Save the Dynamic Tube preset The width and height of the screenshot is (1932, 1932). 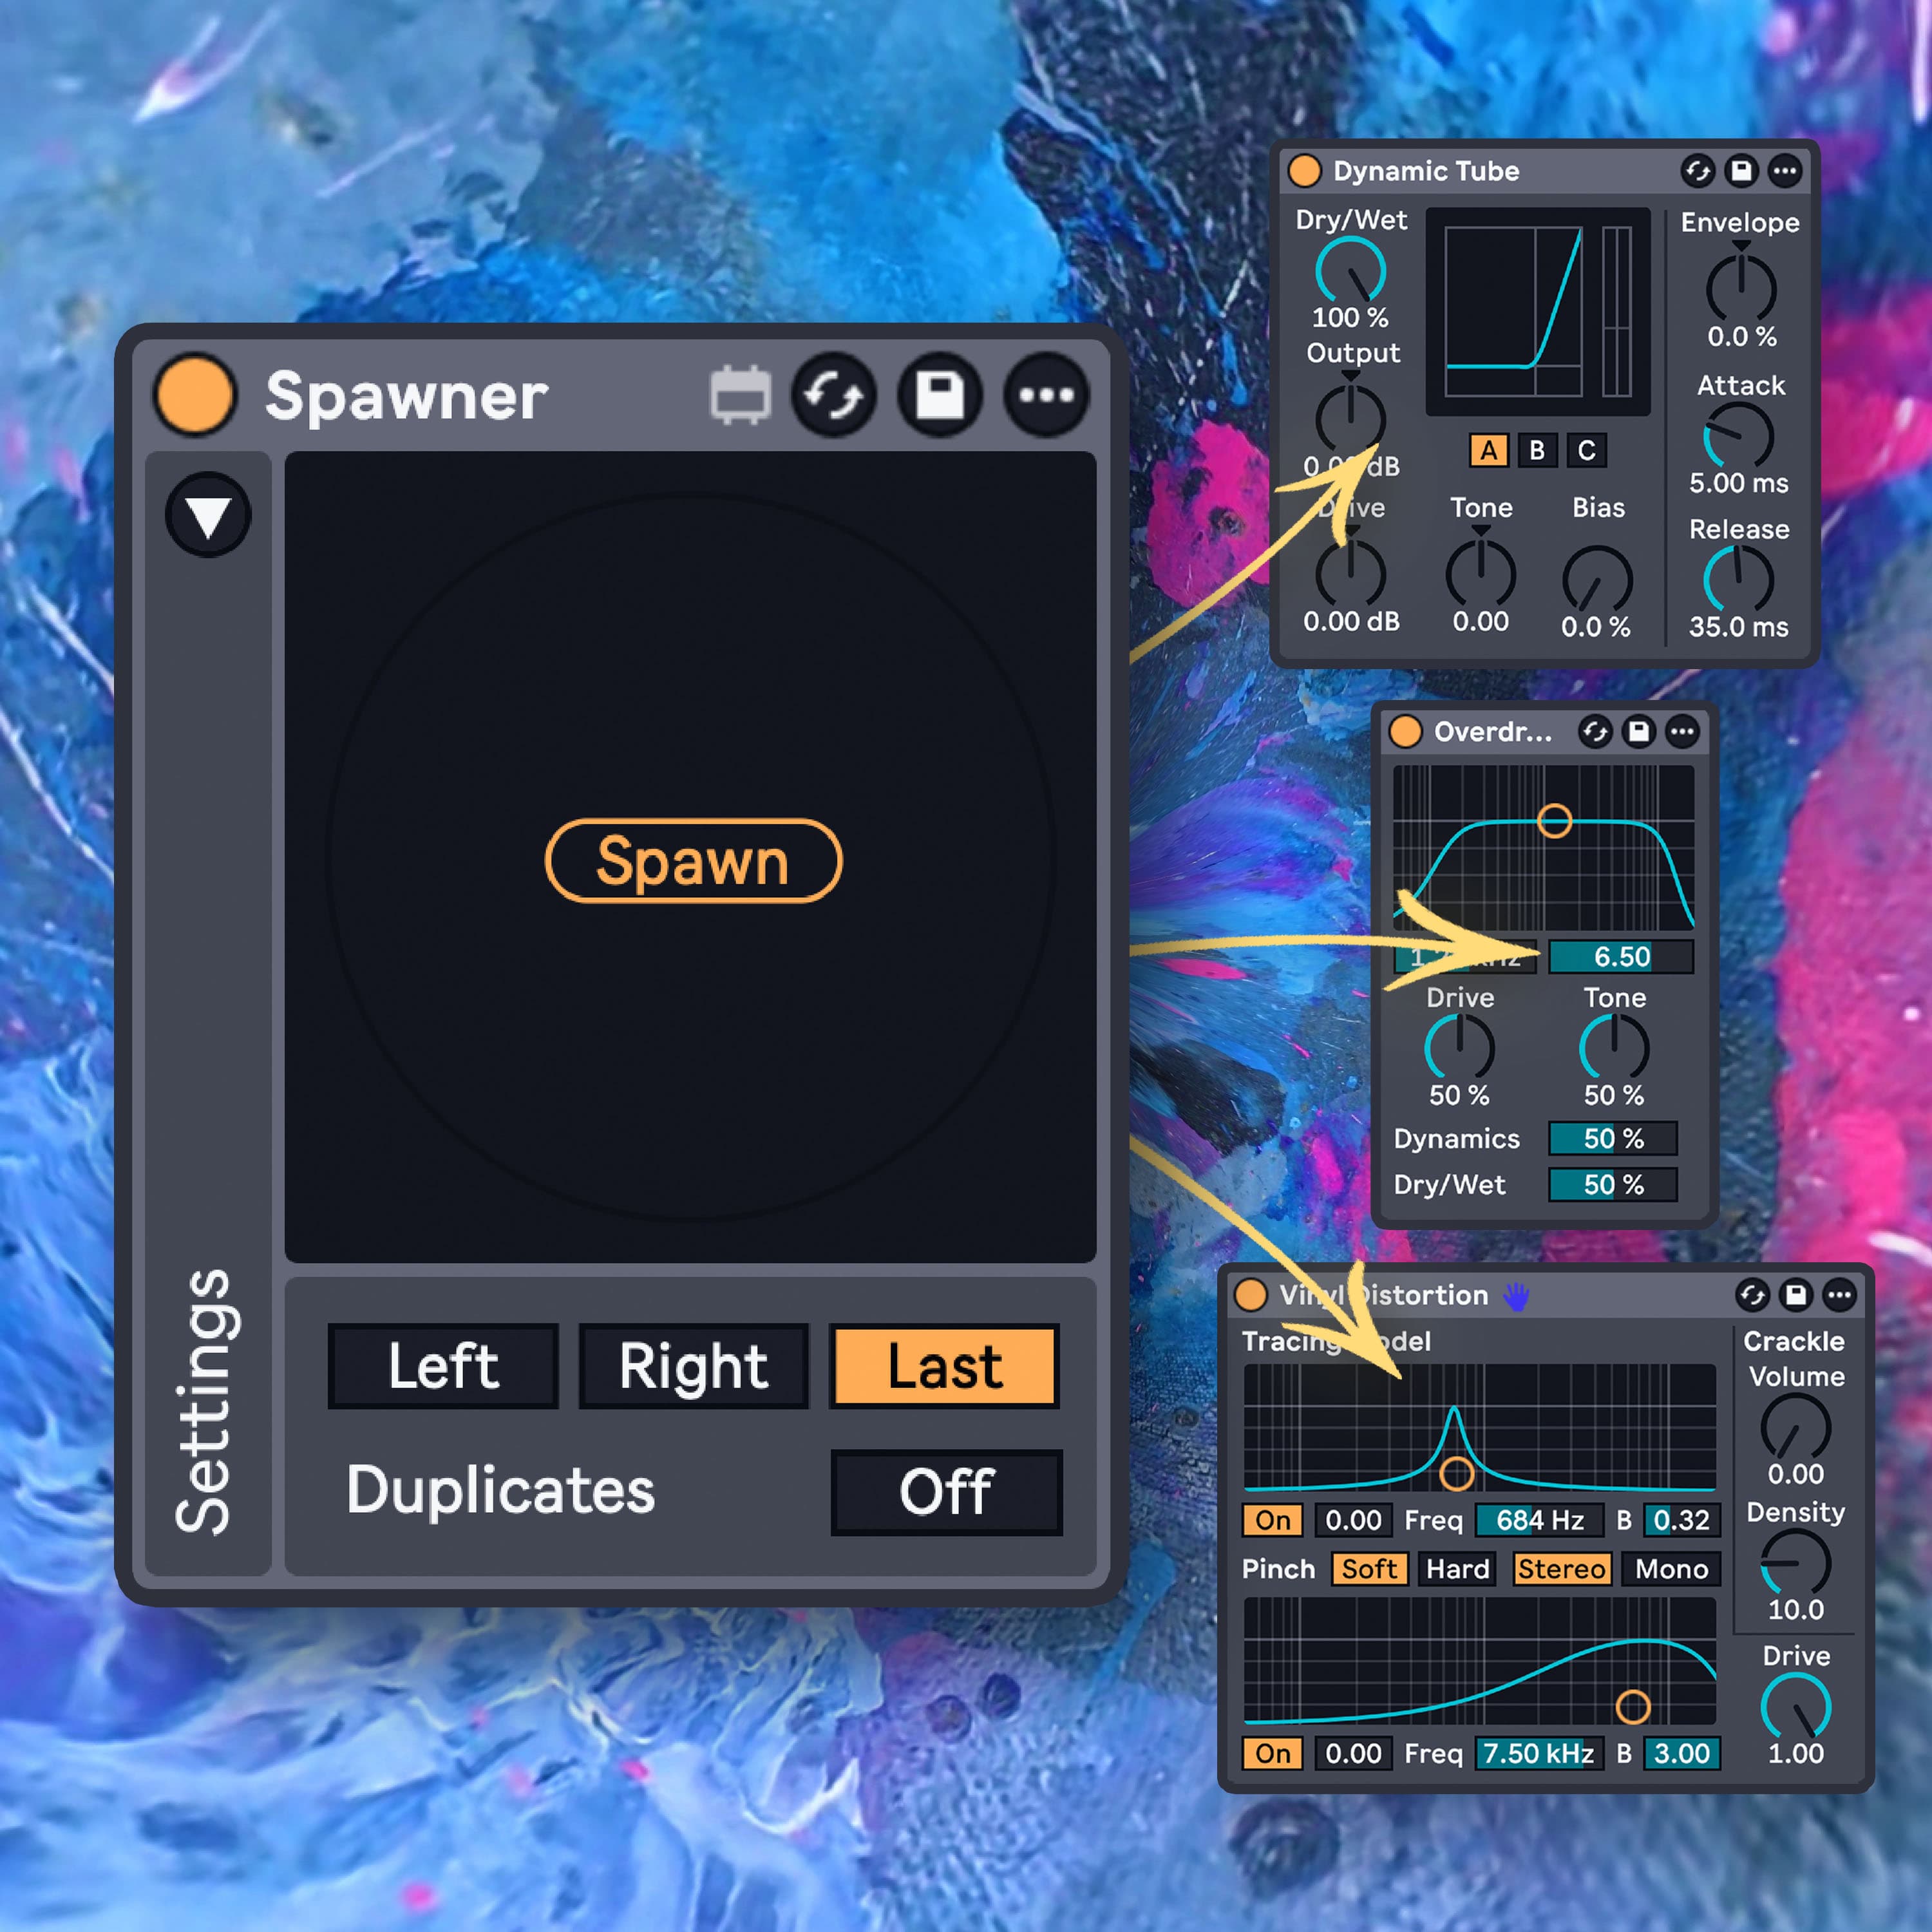[1741, 171]
